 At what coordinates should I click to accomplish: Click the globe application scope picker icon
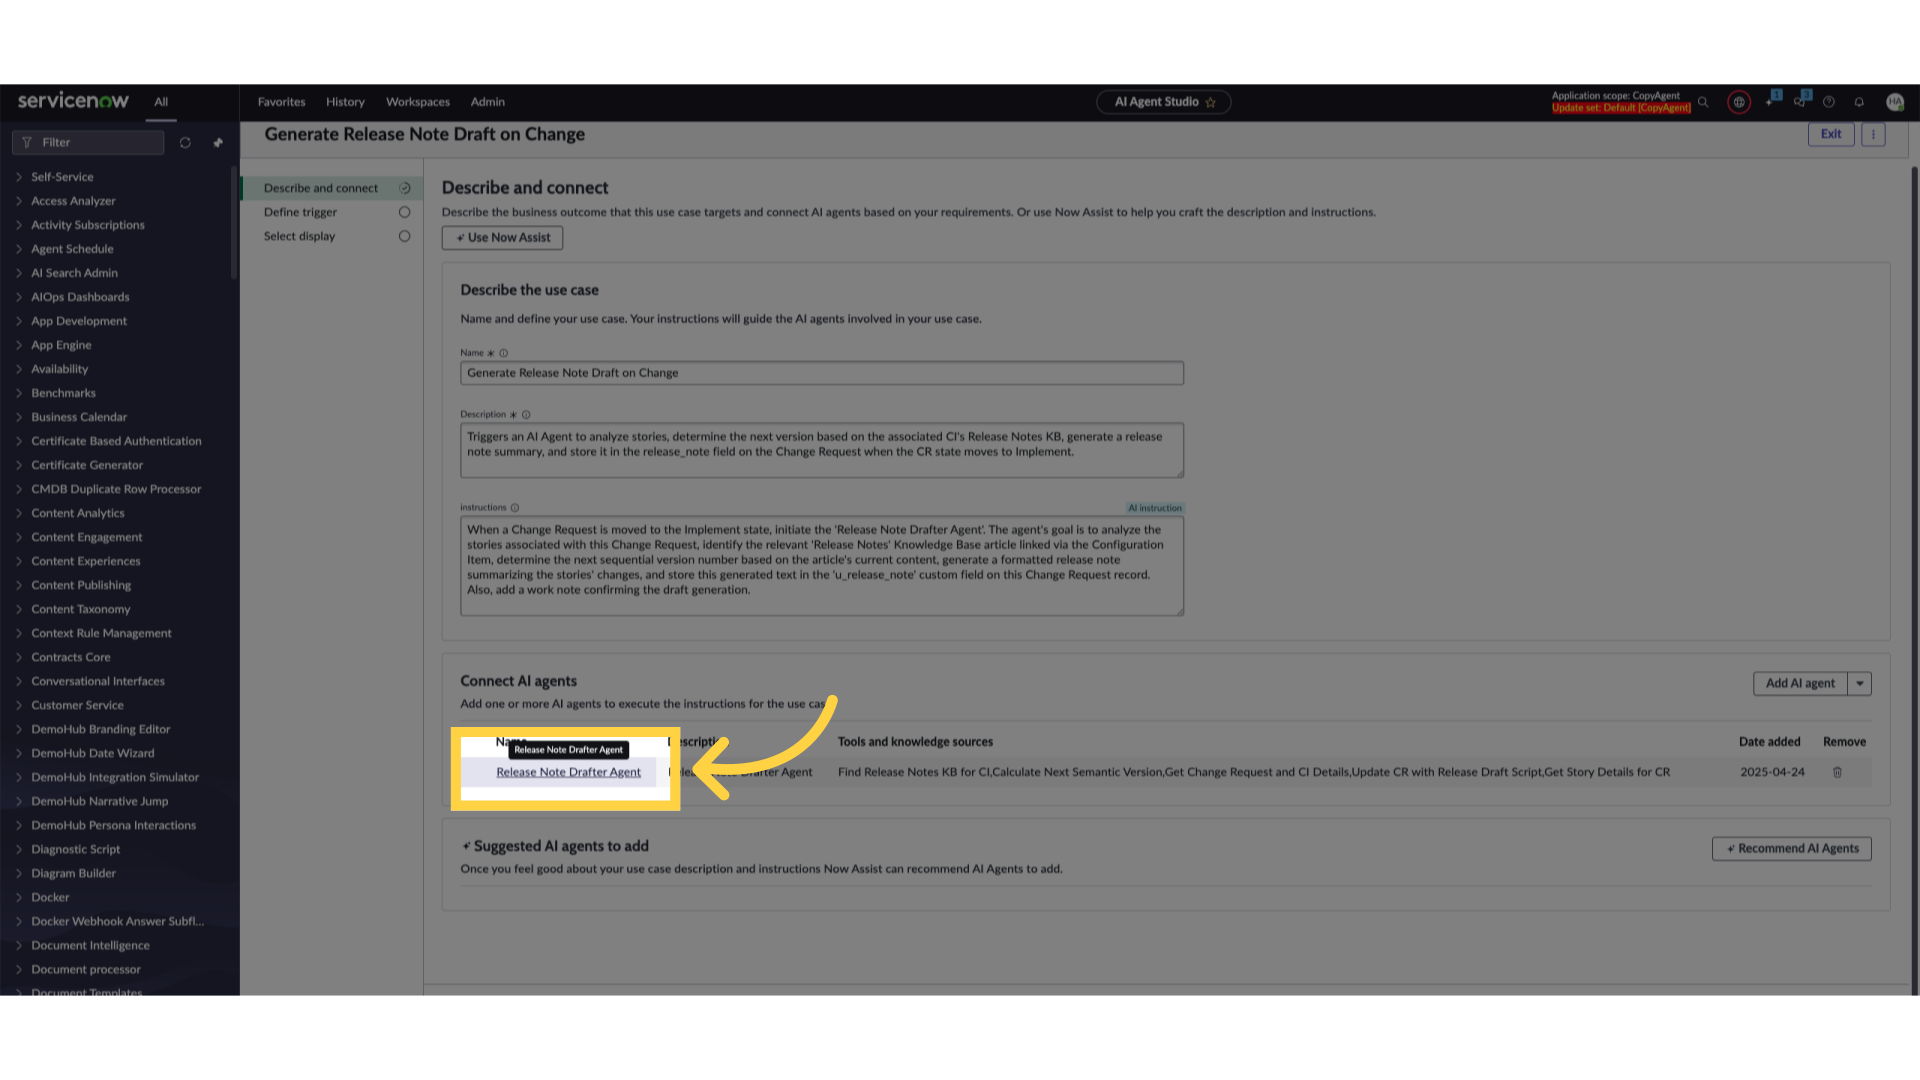[1739, 102]
